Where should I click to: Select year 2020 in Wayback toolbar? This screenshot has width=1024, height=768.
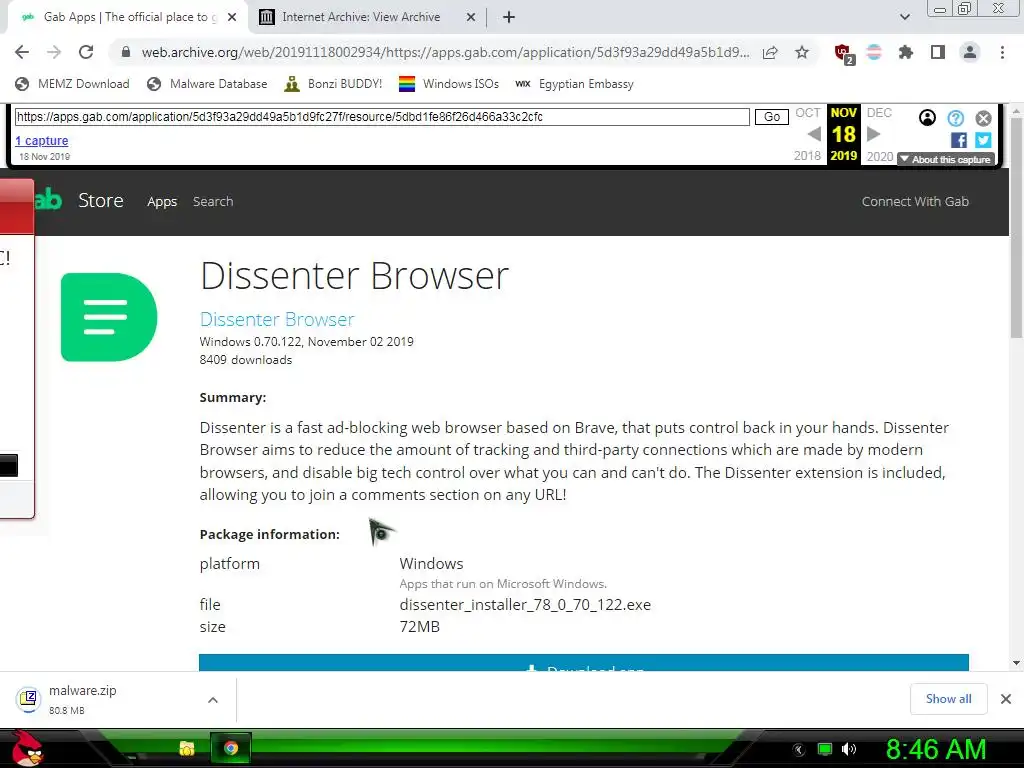[880, 156]
